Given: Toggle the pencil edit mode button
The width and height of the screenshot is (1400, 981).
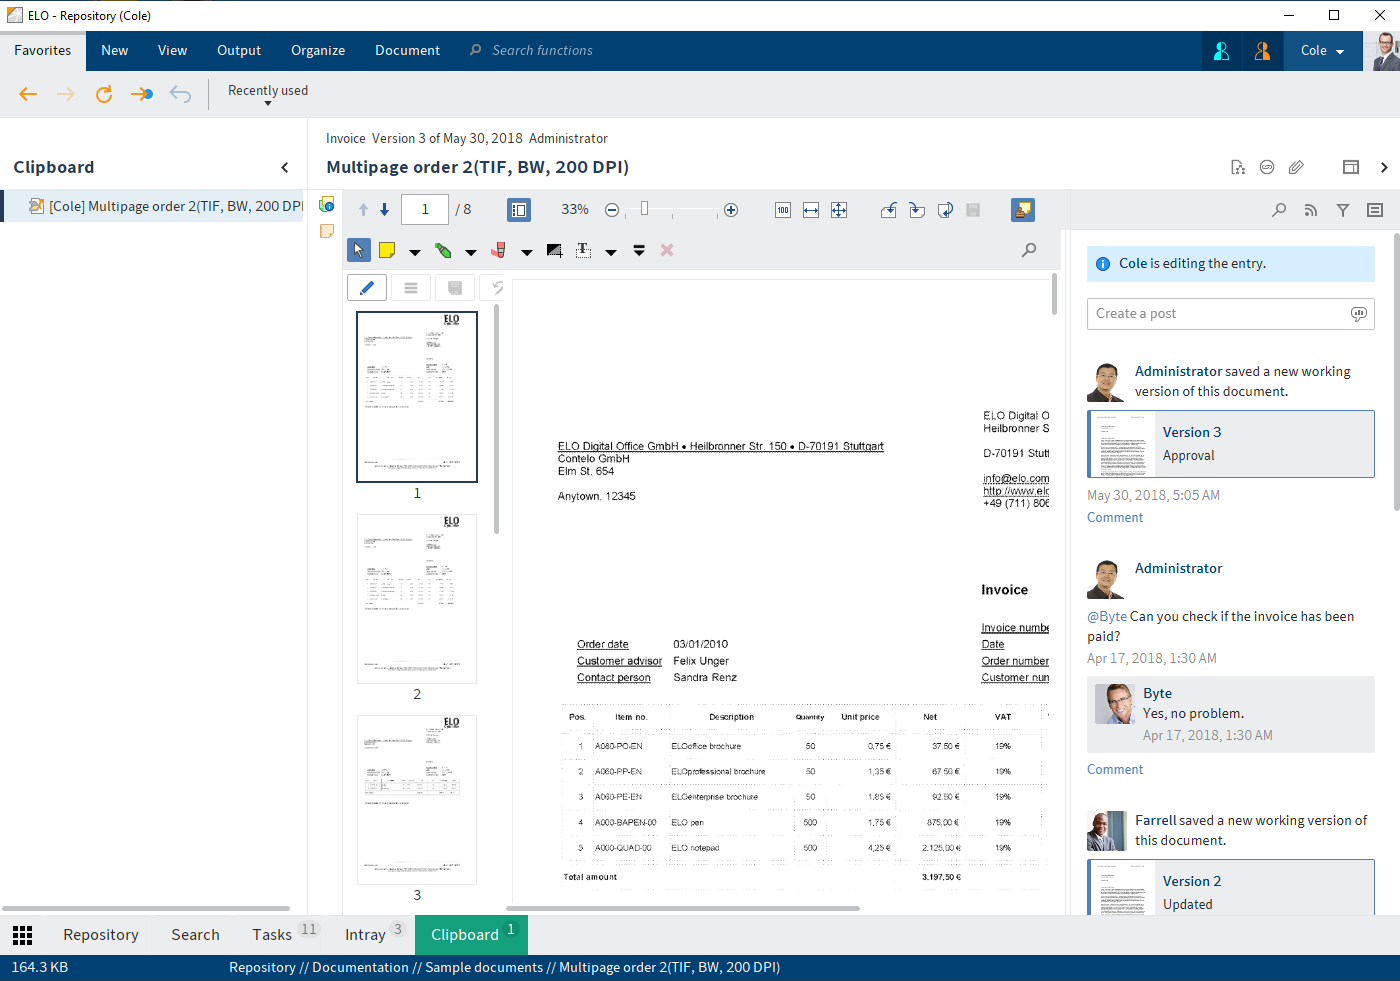Looking at the screenshot, I should 367,288.
